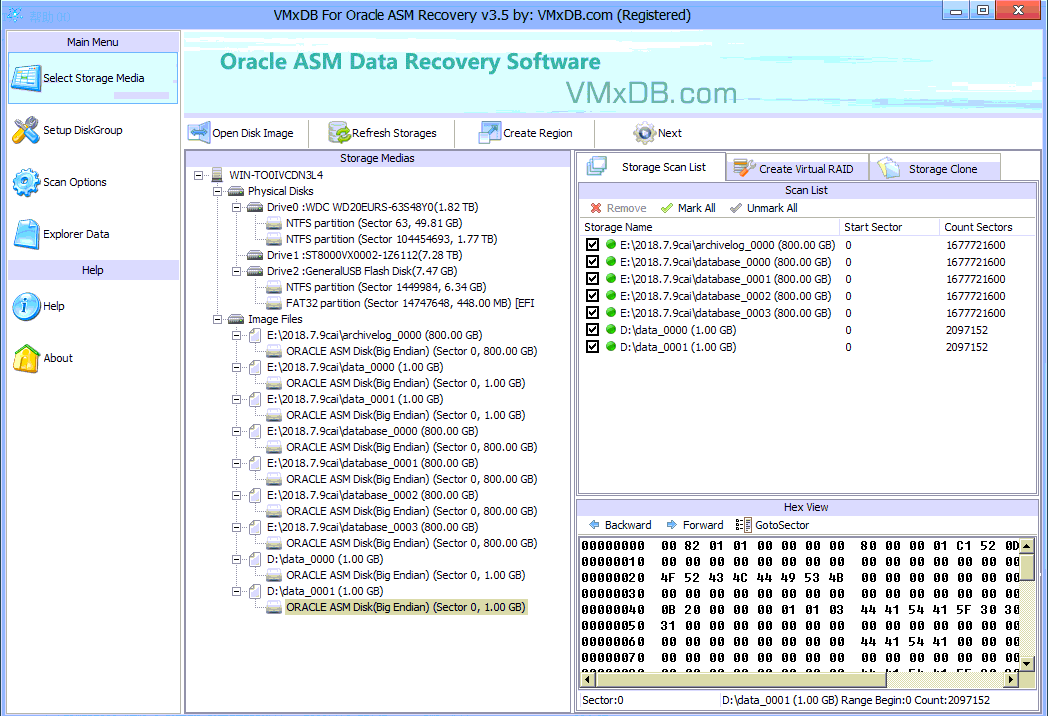Click the Create Virtual RAID tab icon

click(x=744, y=168)
